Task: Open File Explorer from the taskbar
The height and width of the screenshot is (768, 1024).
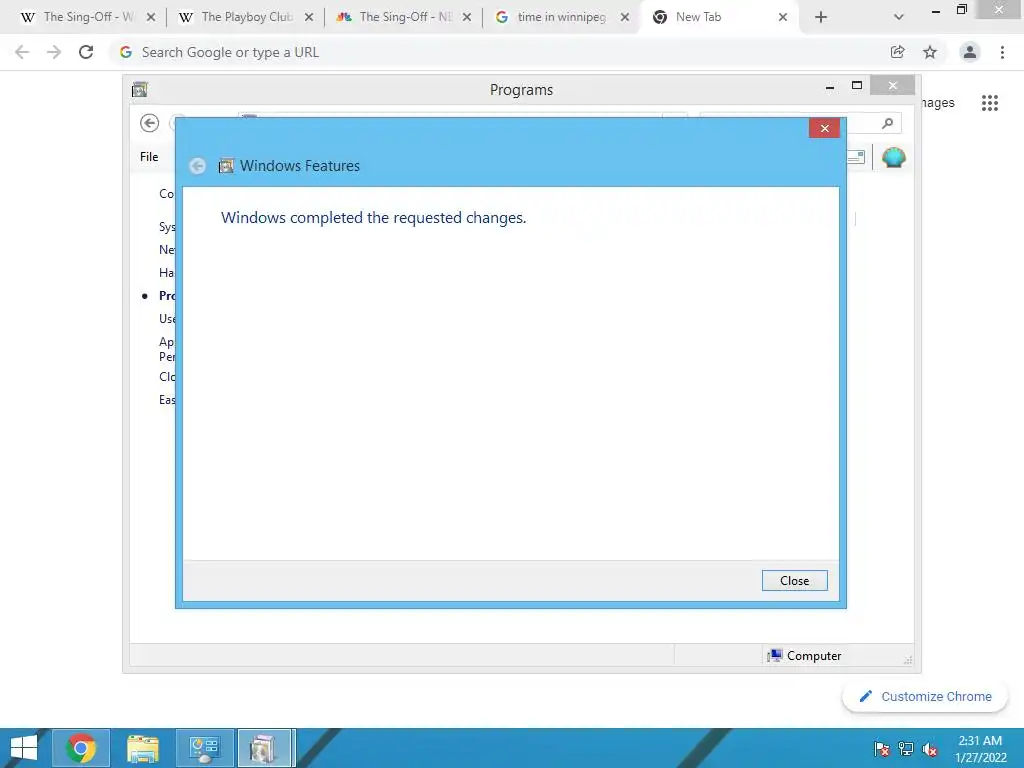Action: pos(143,748)
